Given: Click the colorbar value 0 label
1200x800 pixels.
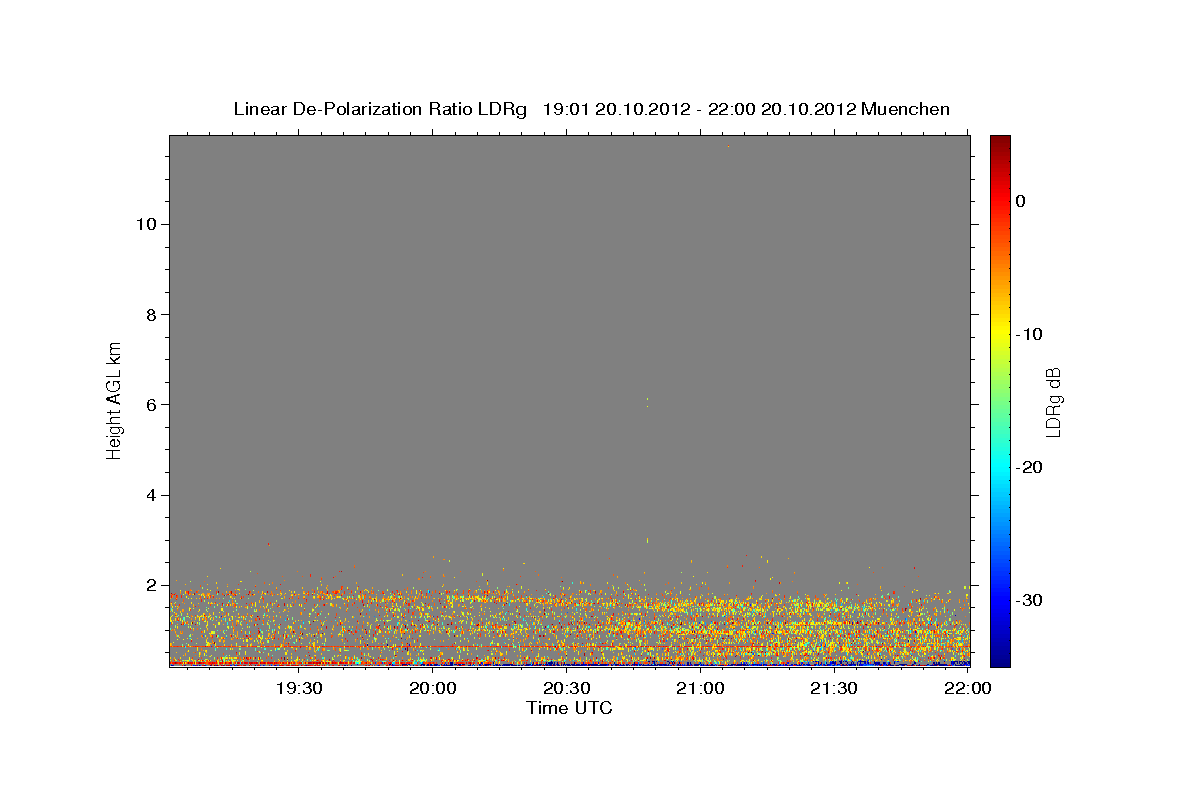Looking at the screenshot, I should click(1021, 201).
